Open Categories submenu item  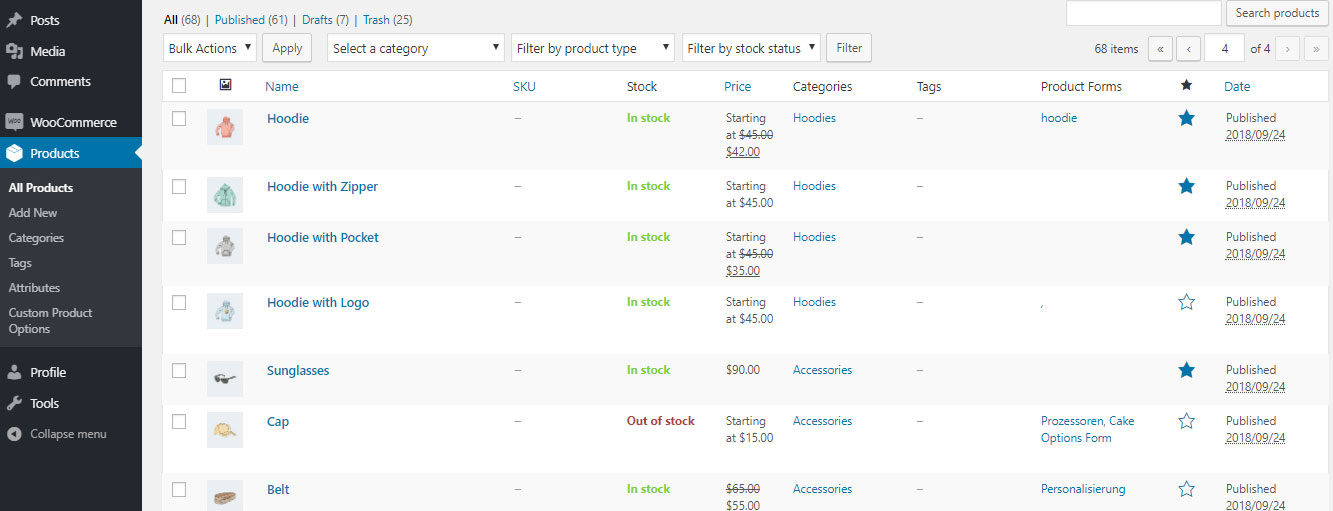point(36,238)
